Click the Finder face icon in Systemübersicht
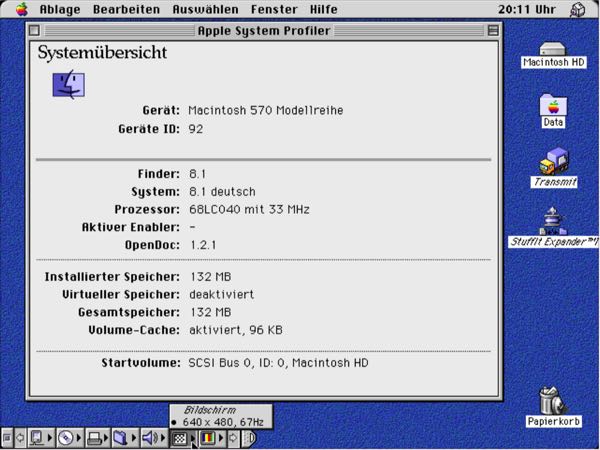The height and width of the screenshot is (450, 600). 69,84
